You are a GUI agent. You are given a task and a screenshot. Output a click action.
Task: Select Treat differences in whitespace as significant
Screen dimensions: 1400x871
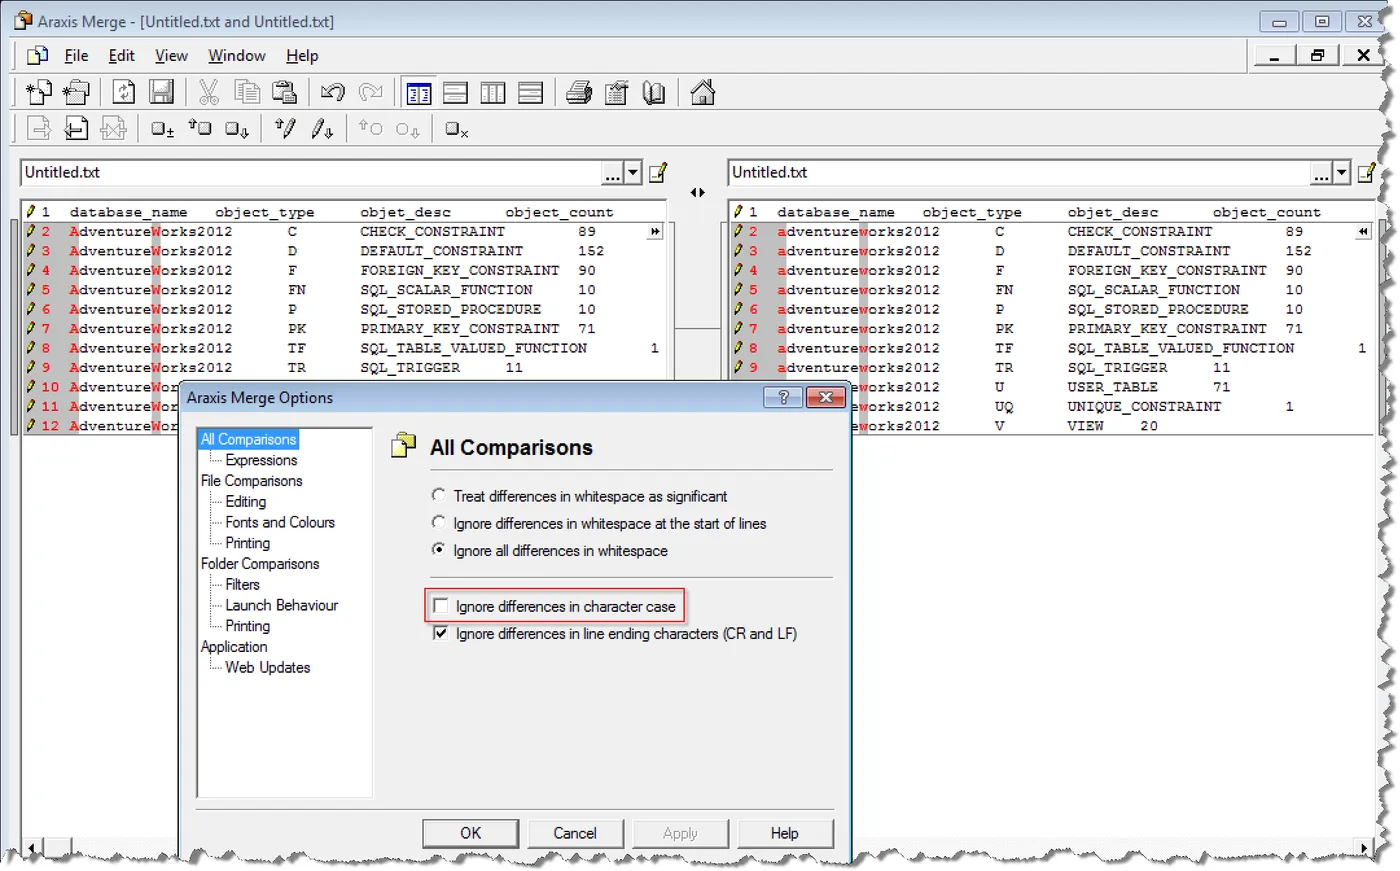438,495
